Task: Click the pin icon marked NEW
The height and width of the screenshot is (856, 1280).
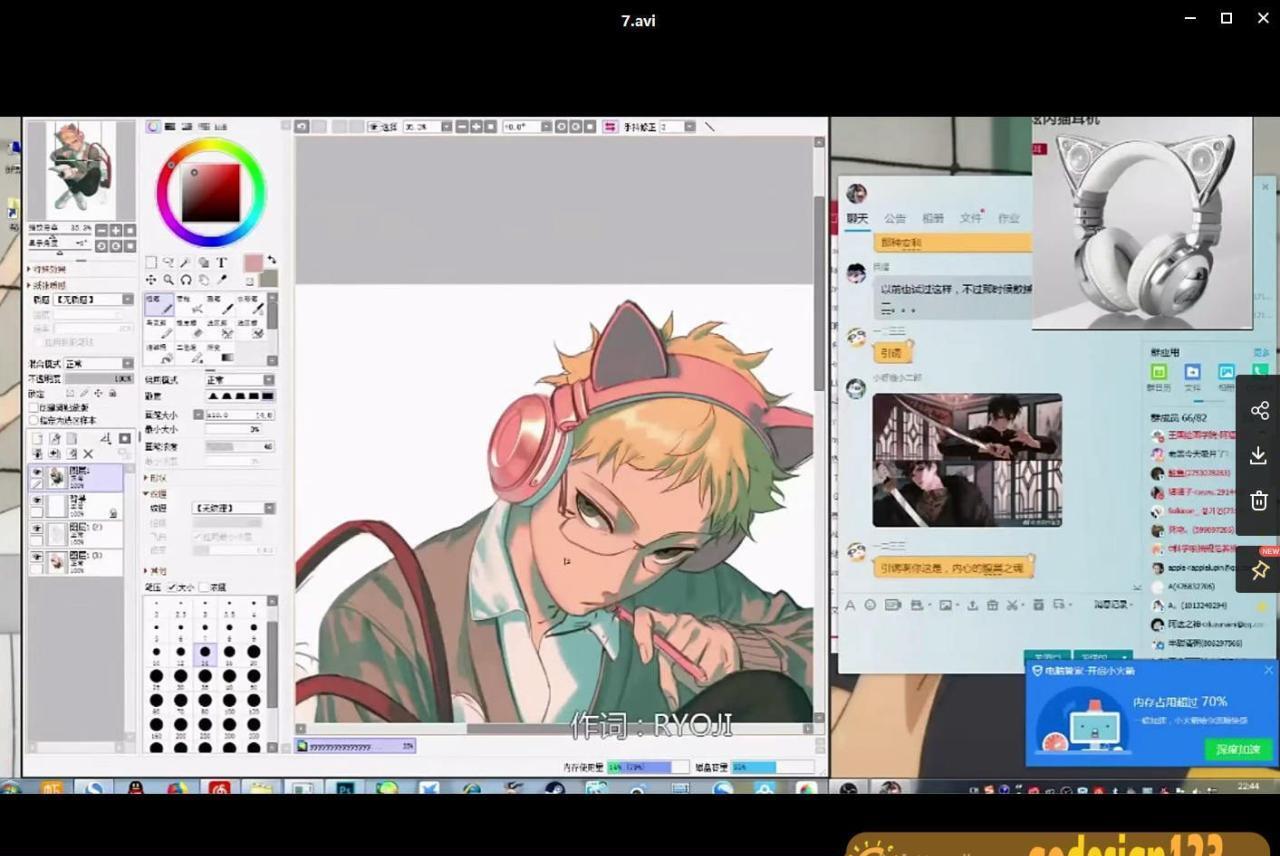Action: click(x=1259, y=569)
